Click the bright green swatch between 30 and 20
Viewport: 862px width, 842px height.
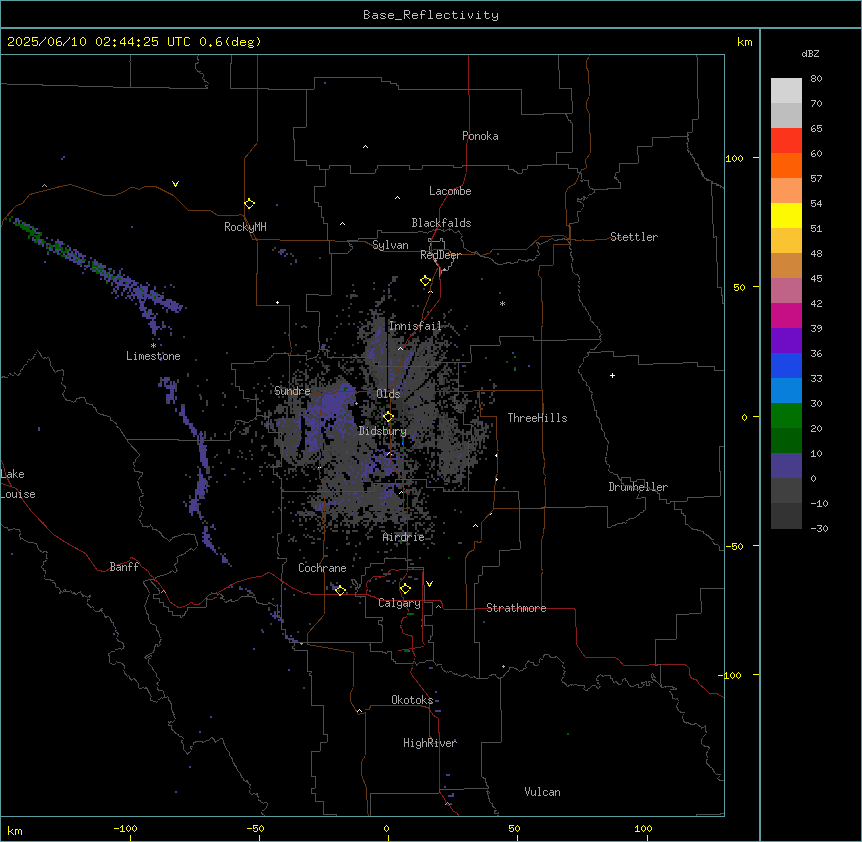pyautogui.click(x=786, y=416)
